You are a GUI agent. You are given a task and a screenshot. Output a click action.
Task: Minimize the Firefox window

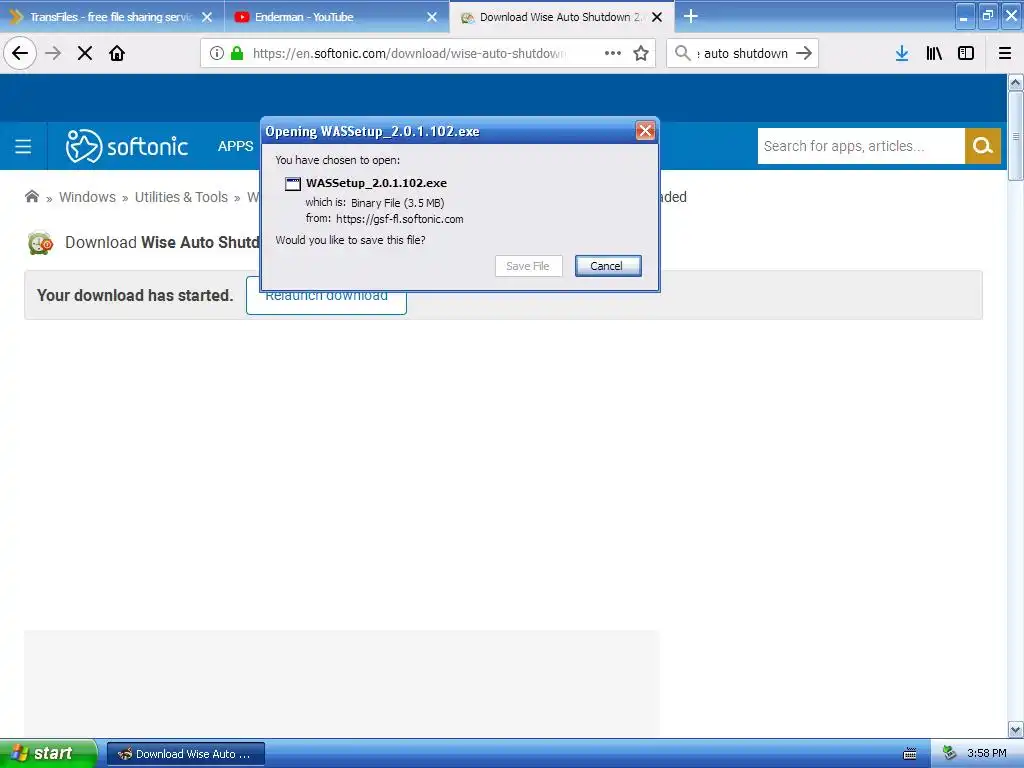965,16
